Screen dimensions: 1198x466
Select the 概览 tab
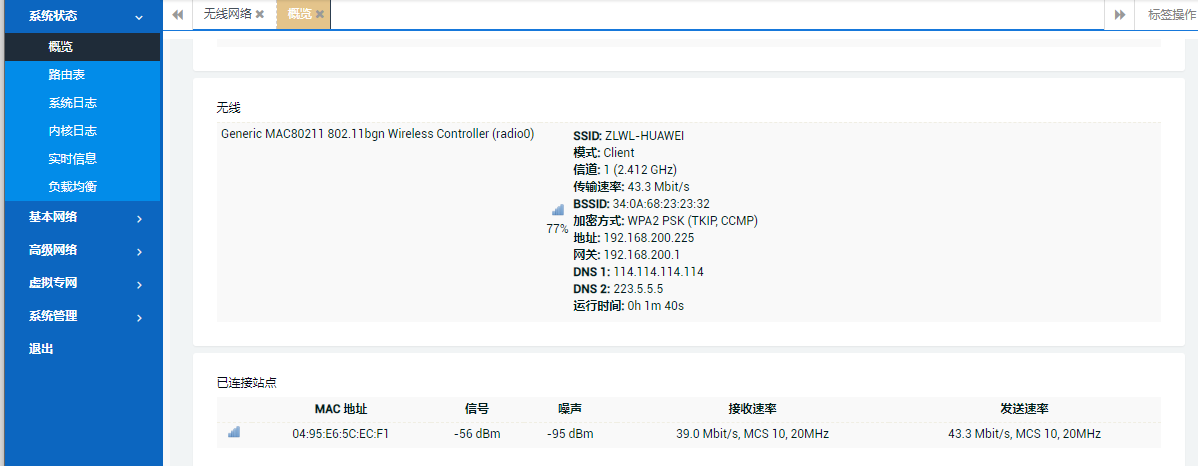tap(299, 15)
